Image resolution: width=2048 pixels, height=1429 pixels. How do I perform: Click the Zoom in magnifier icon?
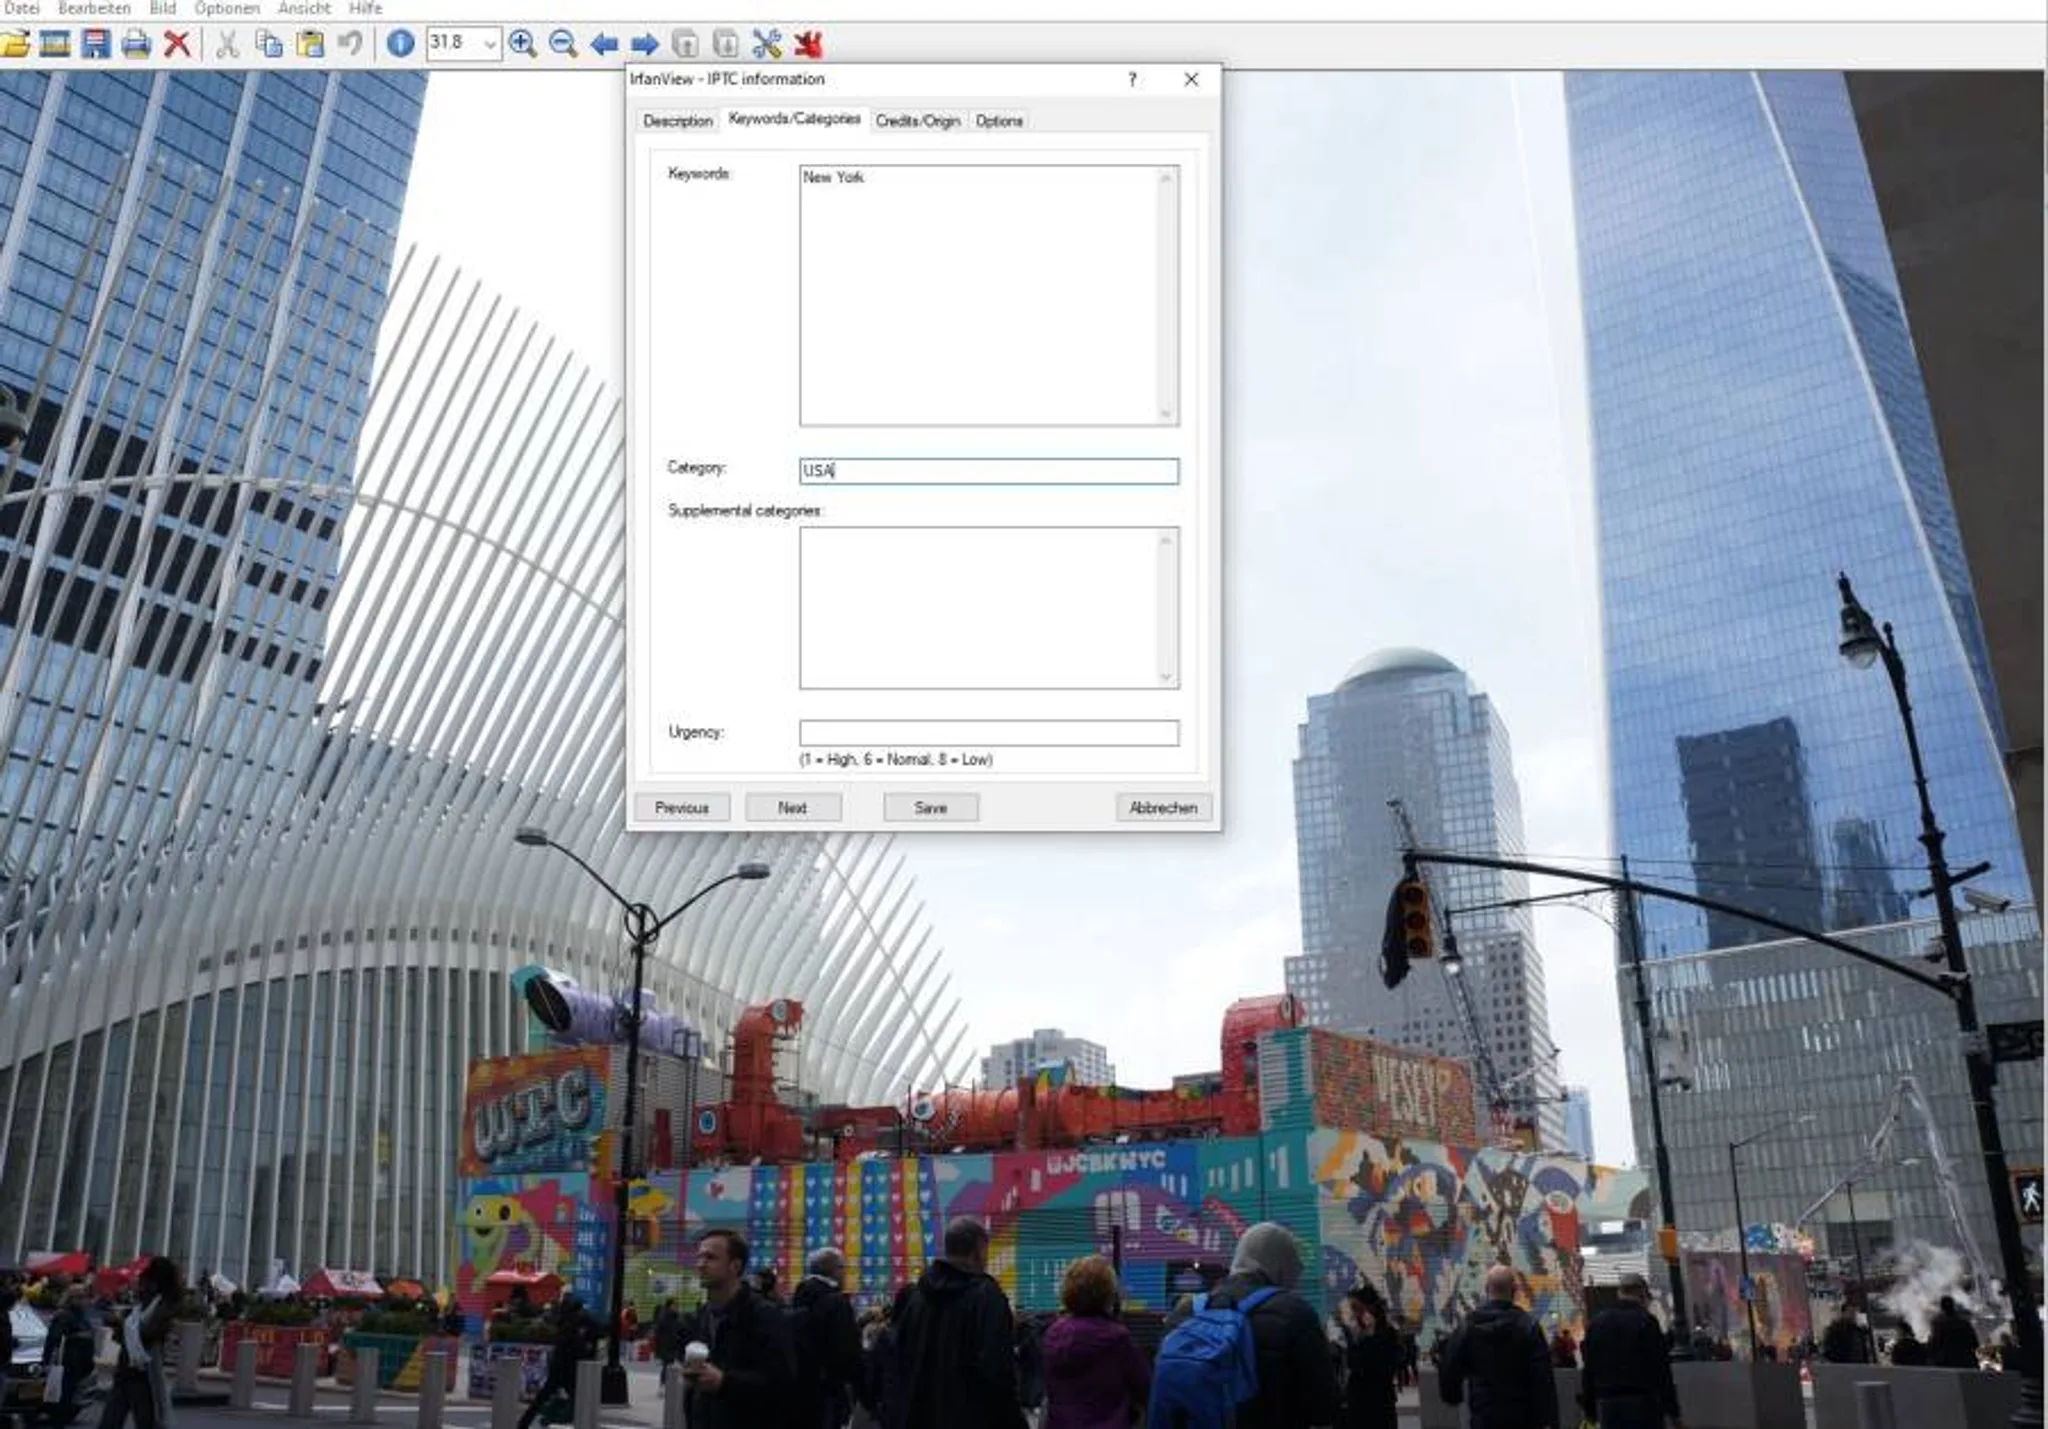[522, 44]
